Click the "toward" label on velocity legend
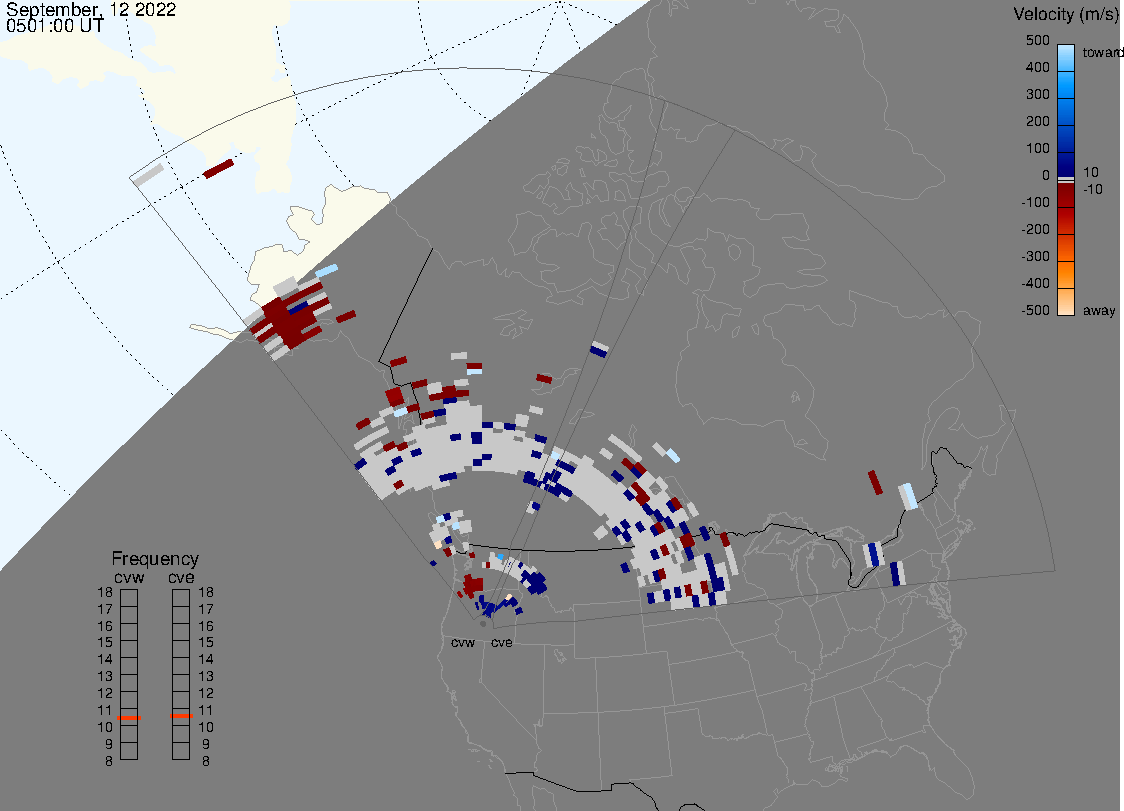Screen dimensions: 1124x811 pyautogui.click(x=1102, y=52)
